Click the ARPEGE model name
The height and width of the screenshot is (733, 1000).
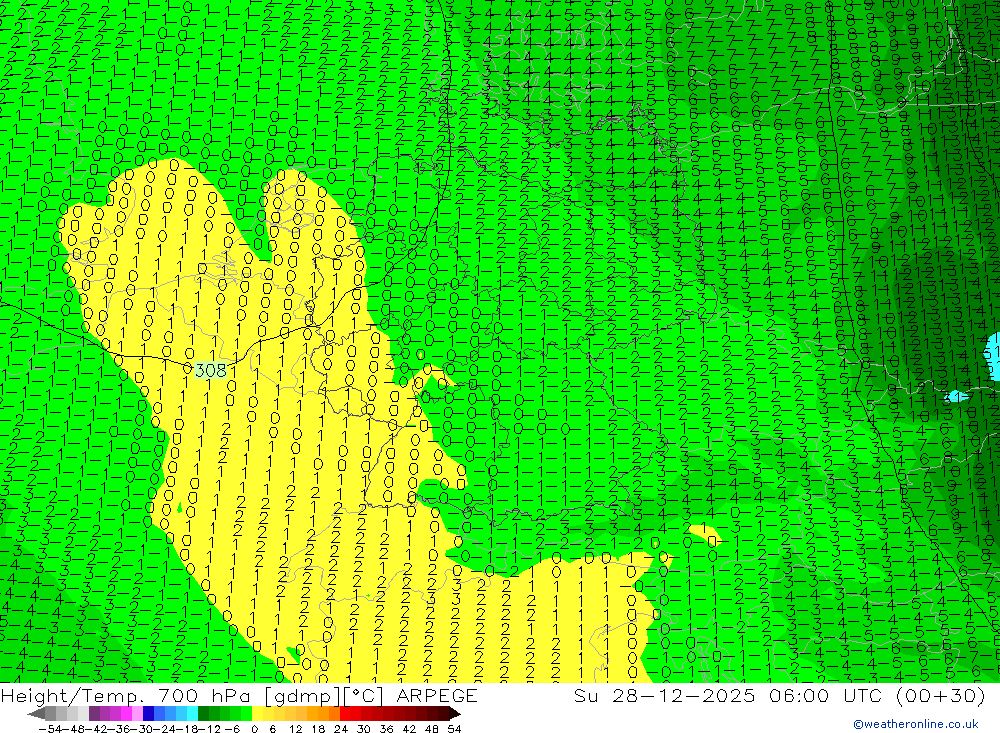(437, 695)
